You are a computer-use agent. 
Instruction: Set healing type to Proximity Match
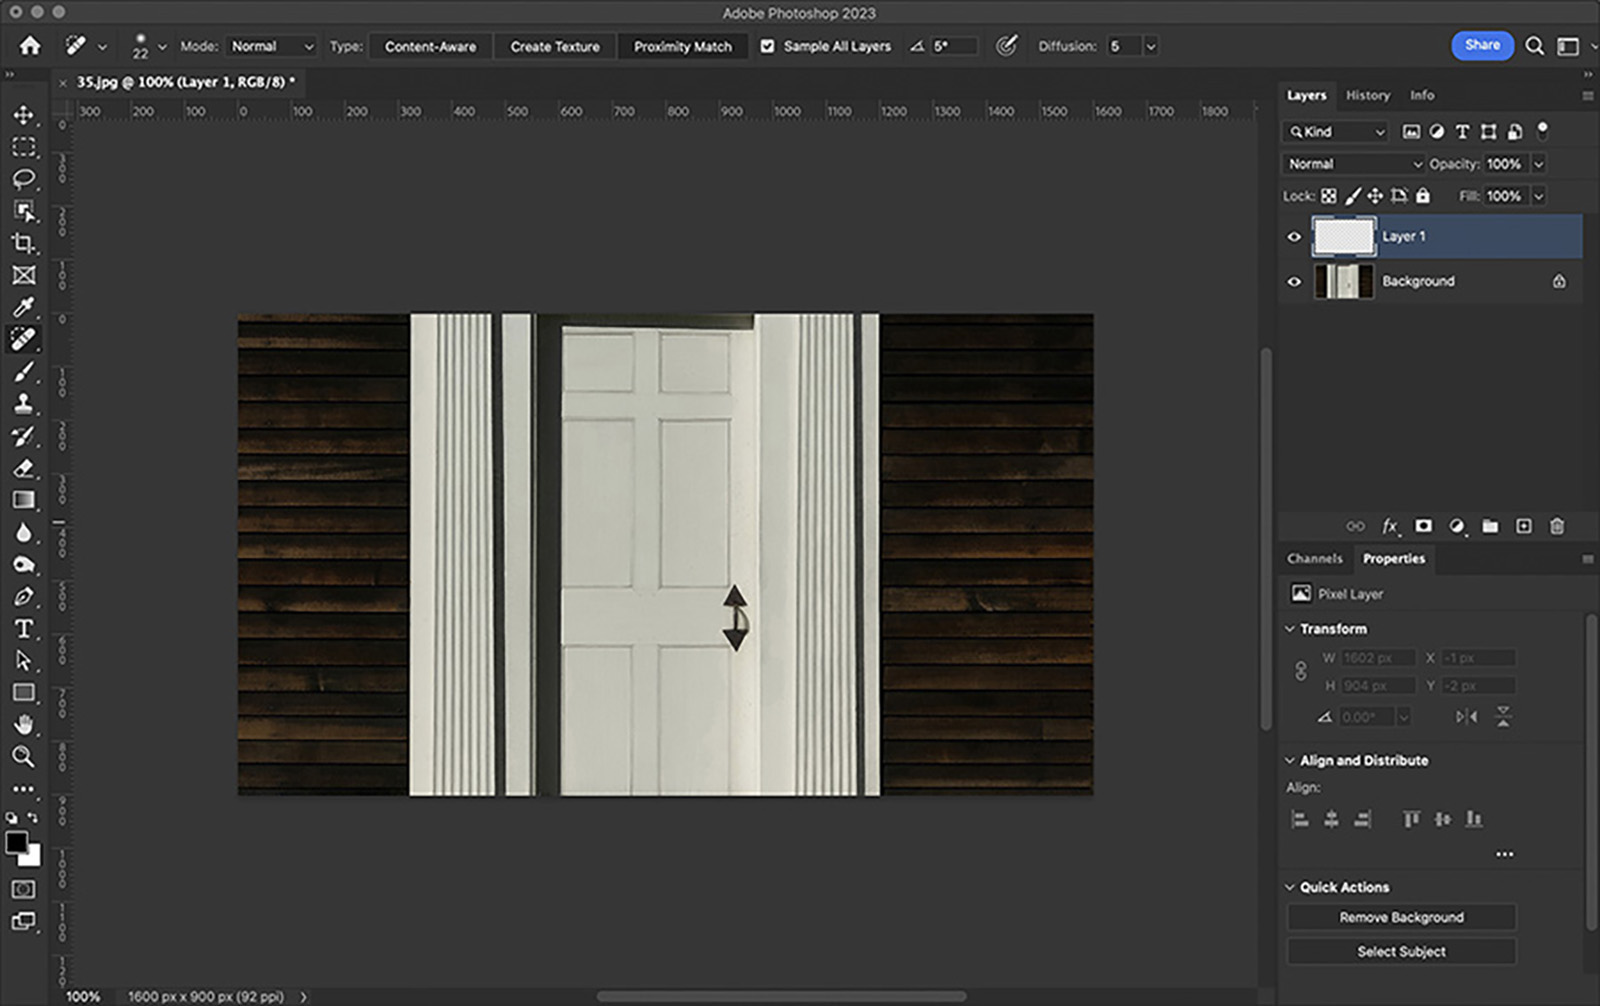[683, 46]
